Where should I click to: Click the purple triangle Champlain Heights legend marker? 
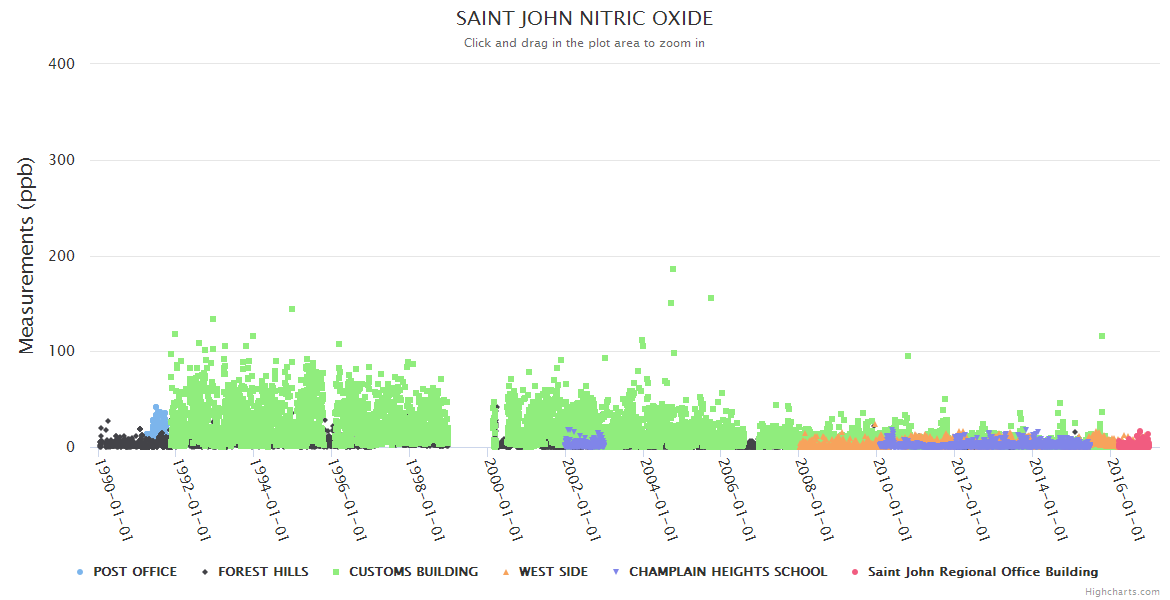point(616,572)
